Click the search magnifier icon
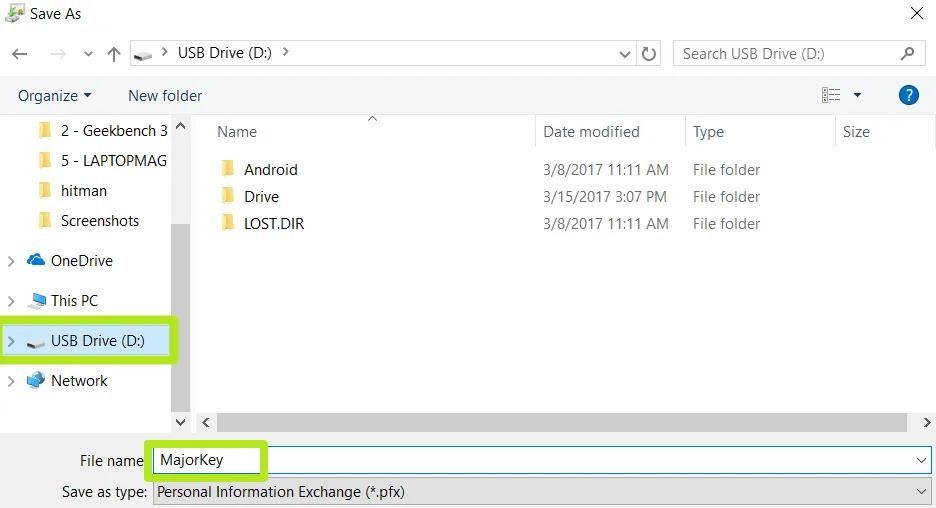Screen dimensions: 936x508 pos(907,54)
